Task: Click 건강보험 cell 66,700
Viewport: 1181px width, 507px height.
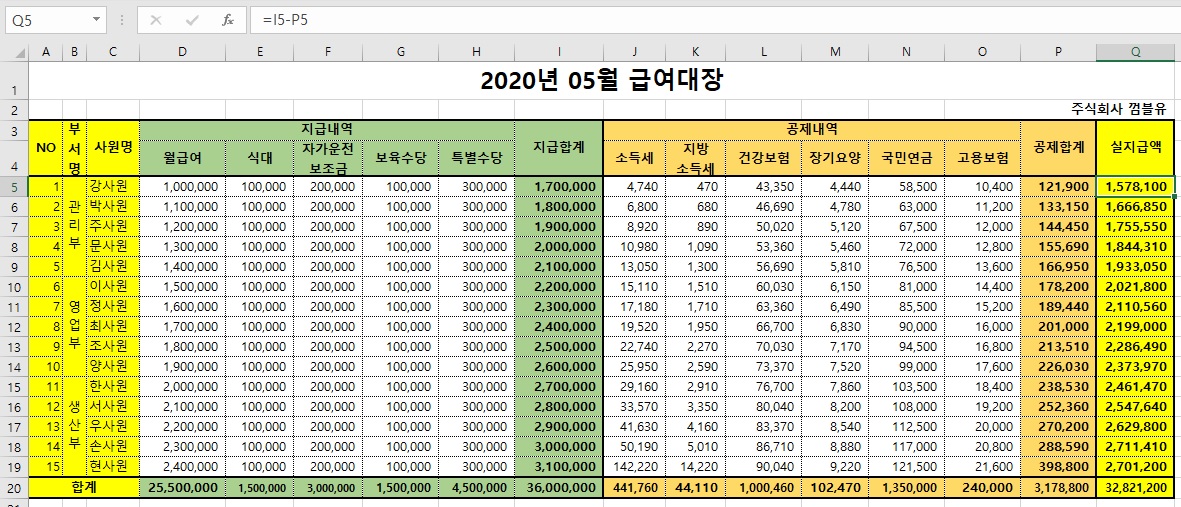Action: coord(763,326)
